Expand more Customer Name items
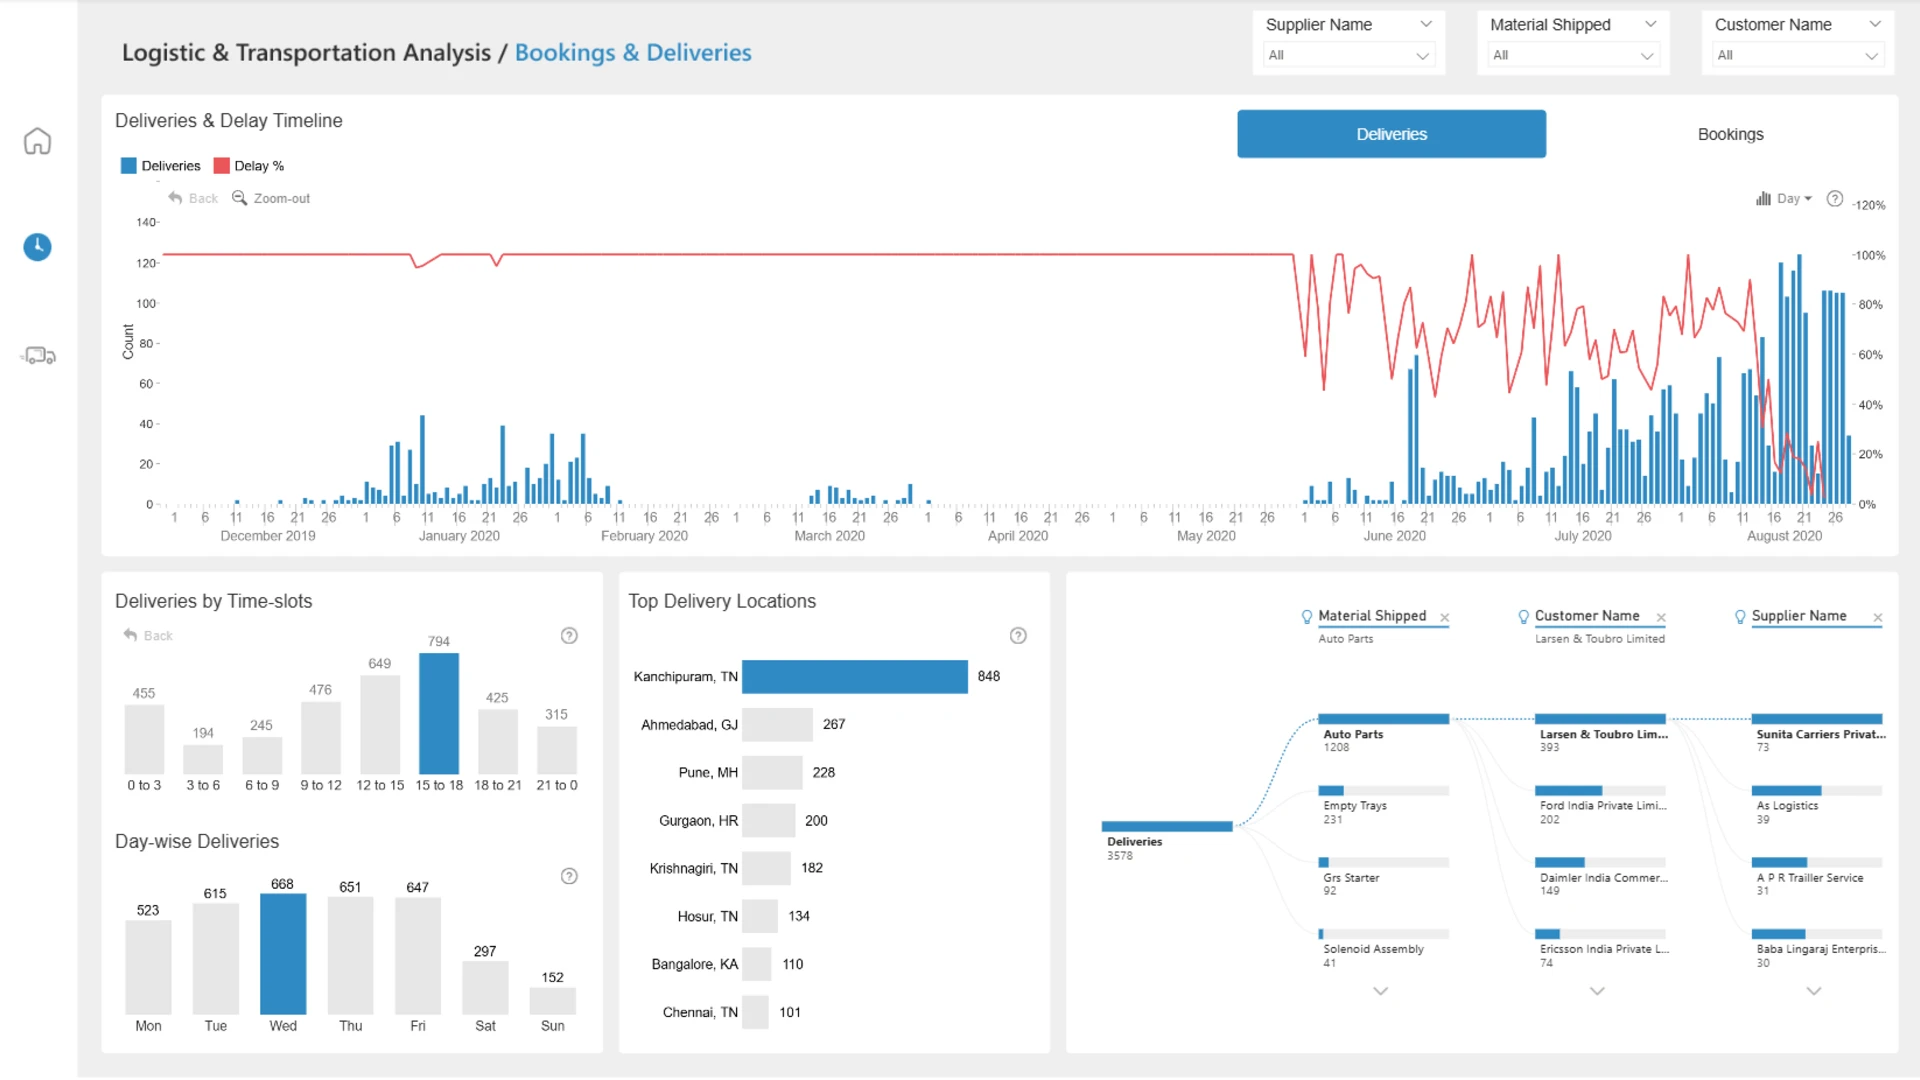 (x=1597, y=991)
